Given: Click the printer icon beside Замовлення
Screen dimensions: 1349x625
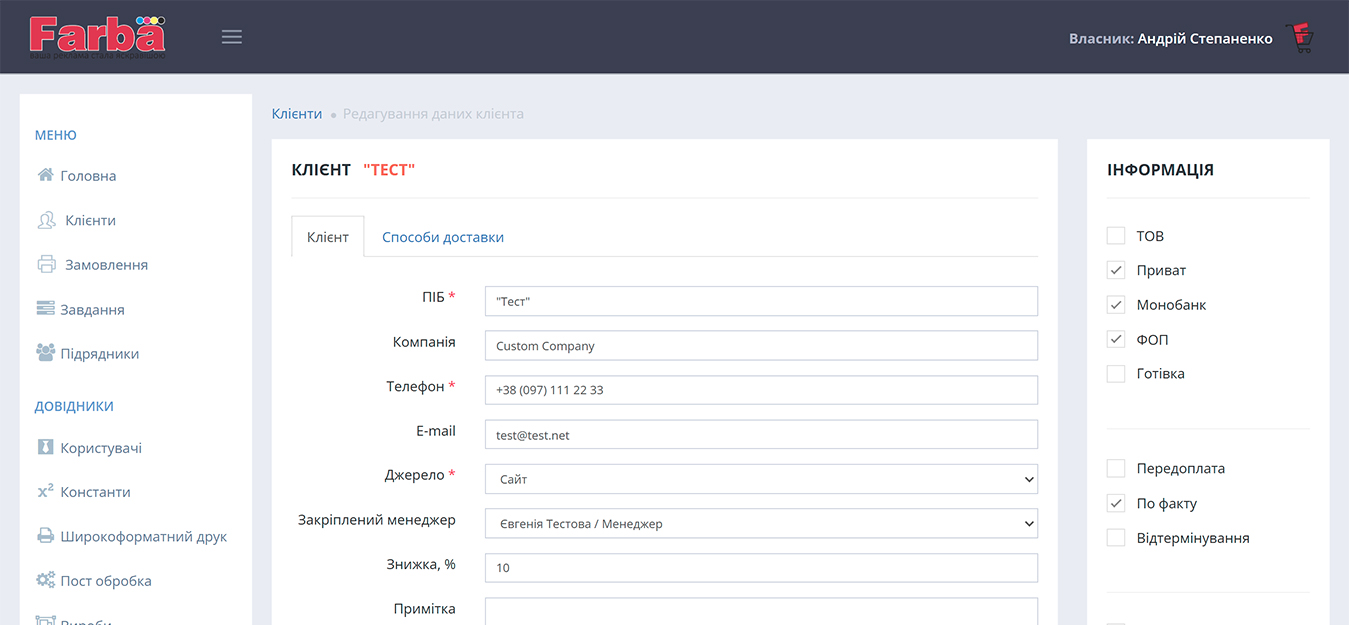Looking at the screenshot, I should coord(46,265).
